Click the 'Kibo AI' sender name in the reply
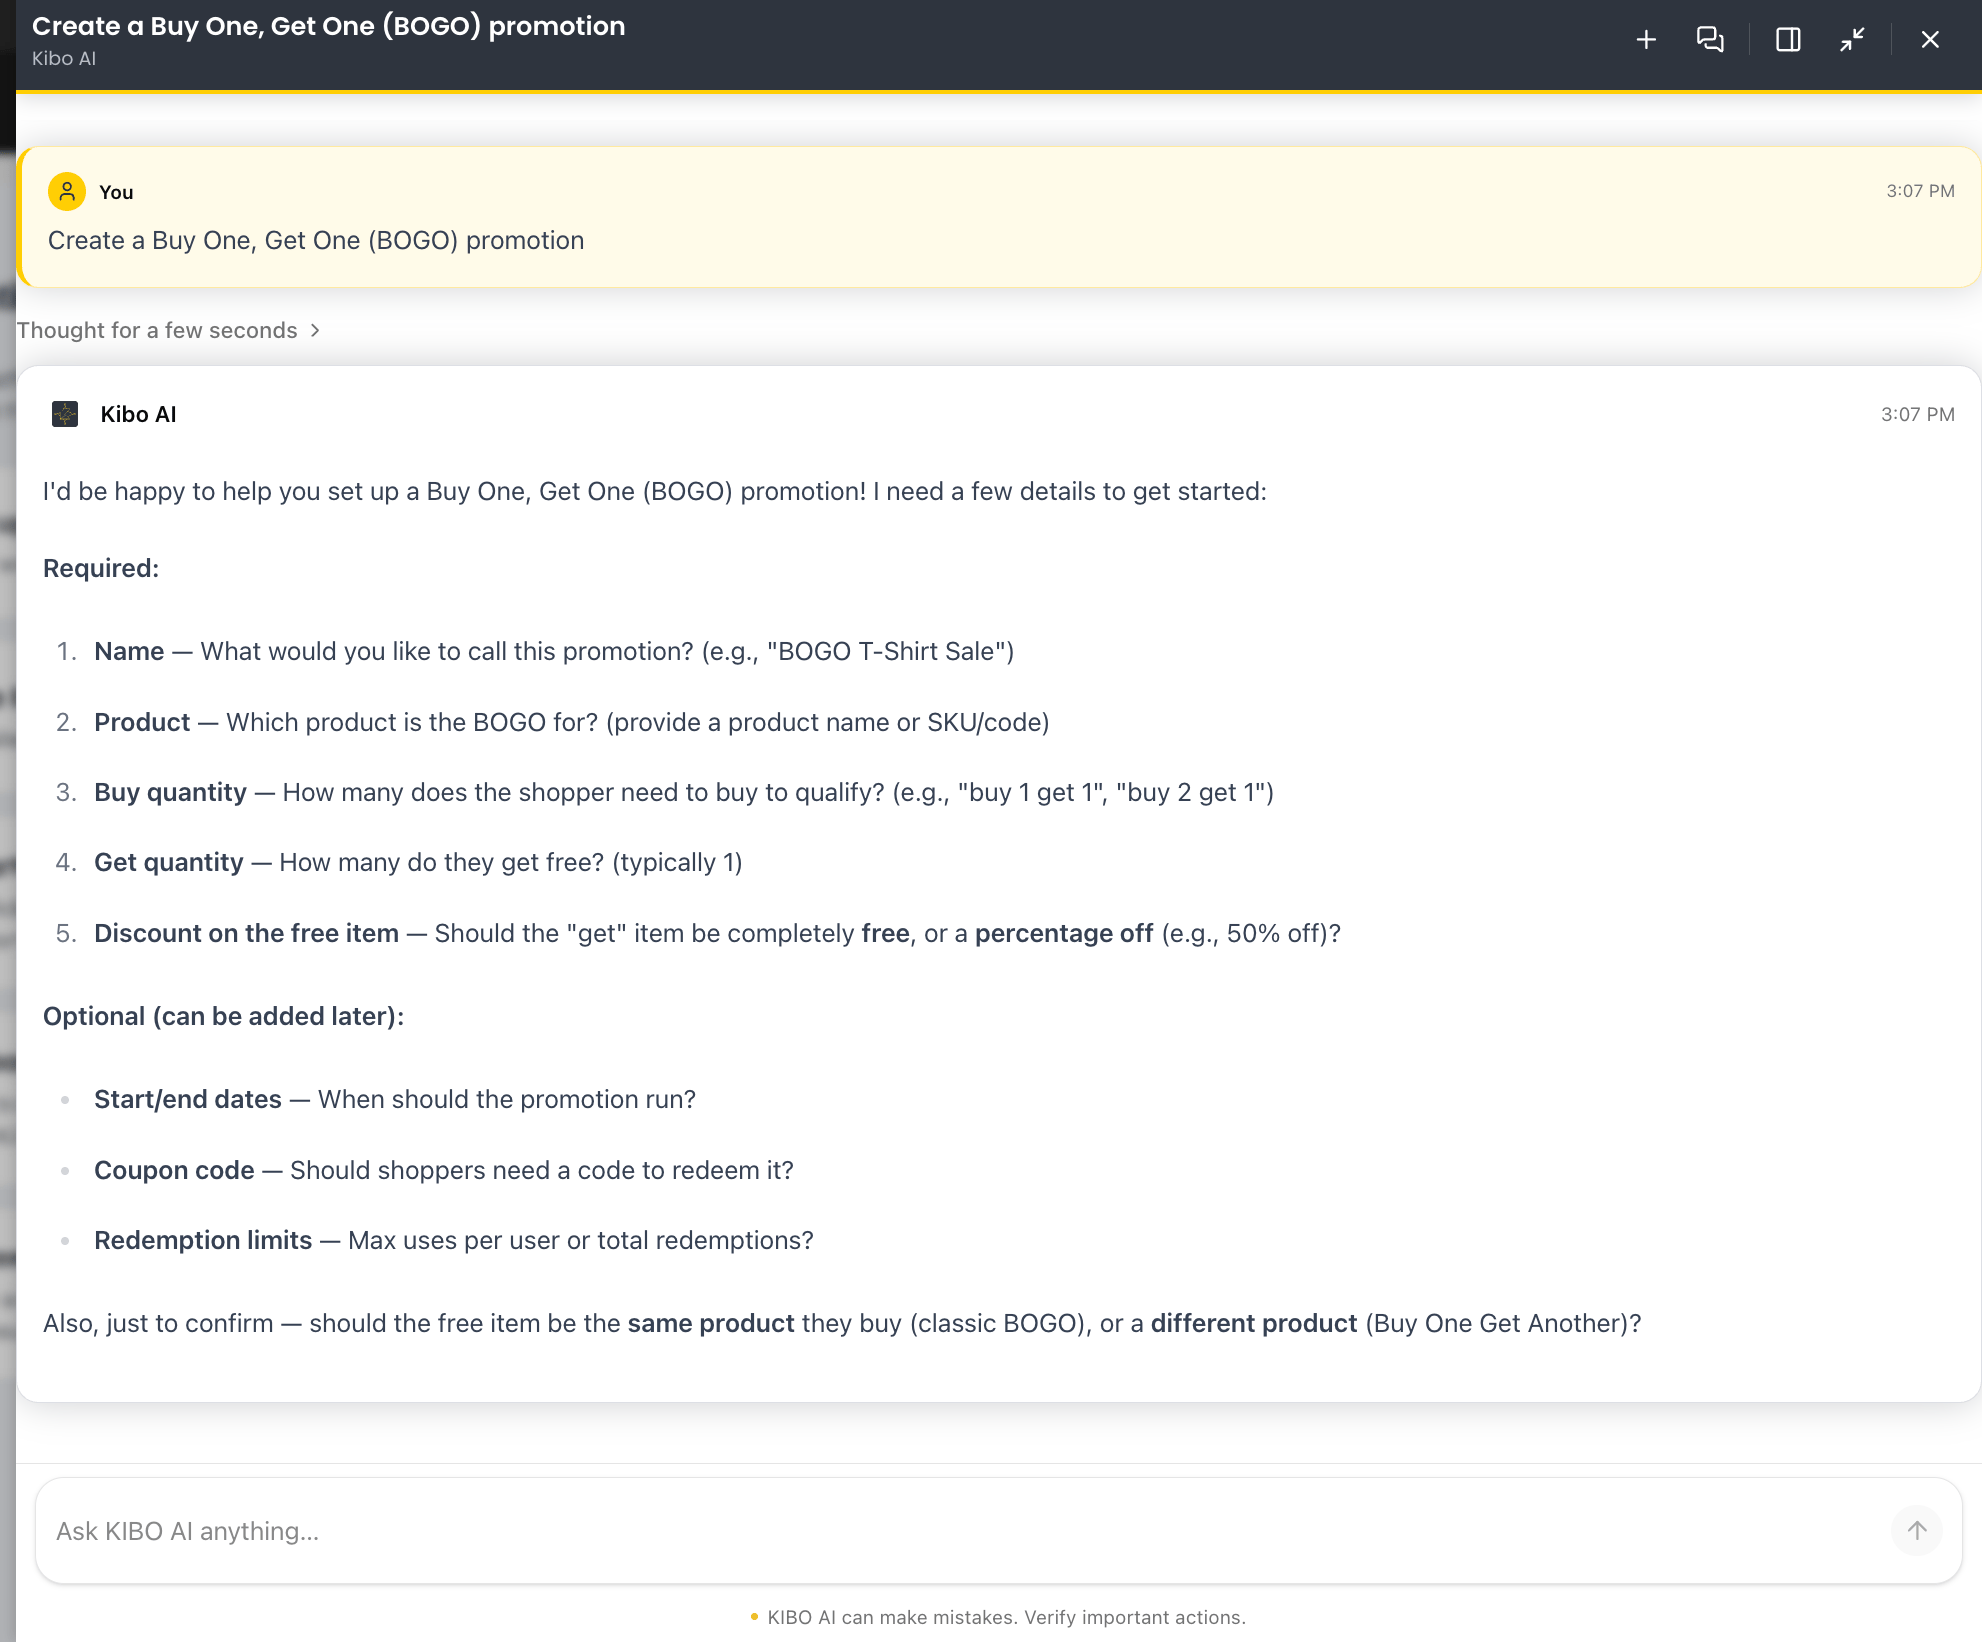 tap(138, 414)
